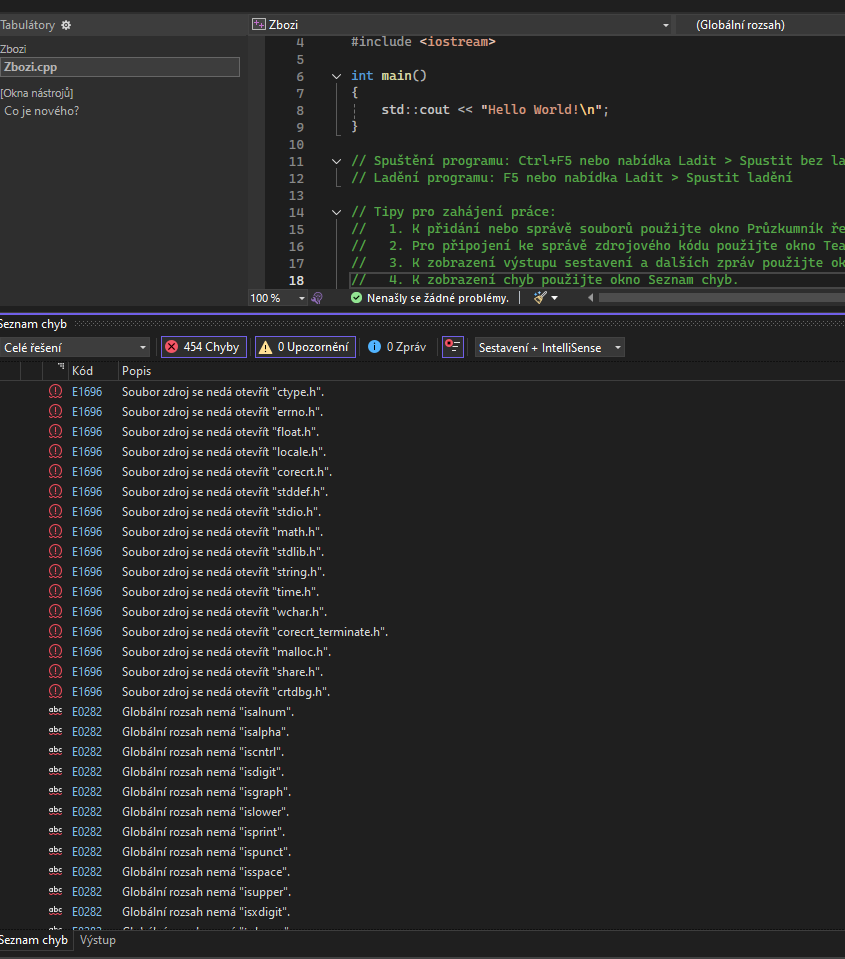Click the IntelliSense icon beside the zoom level
845x959 pixels.
pyautogui.click(x=317, y=298)
